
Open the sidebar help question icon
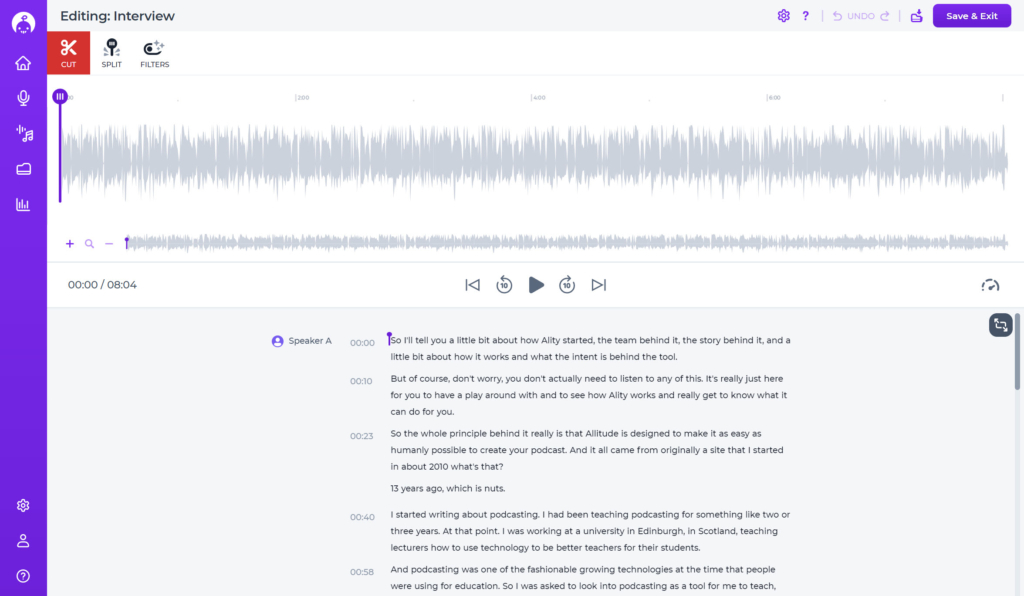(x=24, y=576)
